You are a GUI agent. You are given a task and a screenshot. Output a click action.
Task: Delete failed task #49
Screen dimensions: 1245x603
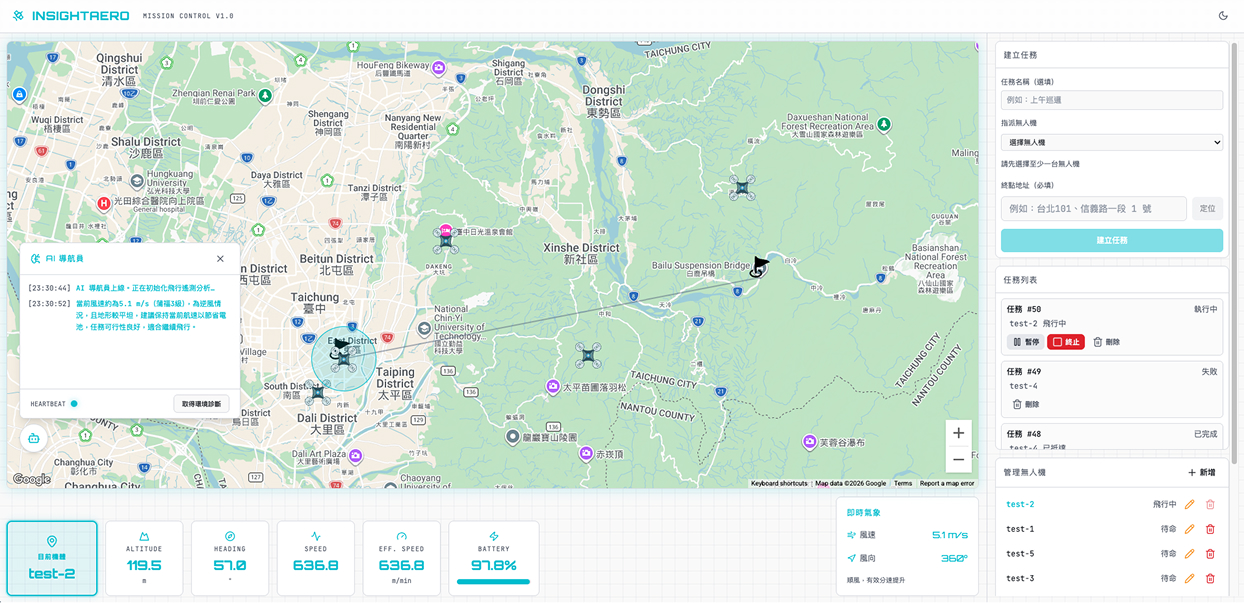[x=1026, y=405]
